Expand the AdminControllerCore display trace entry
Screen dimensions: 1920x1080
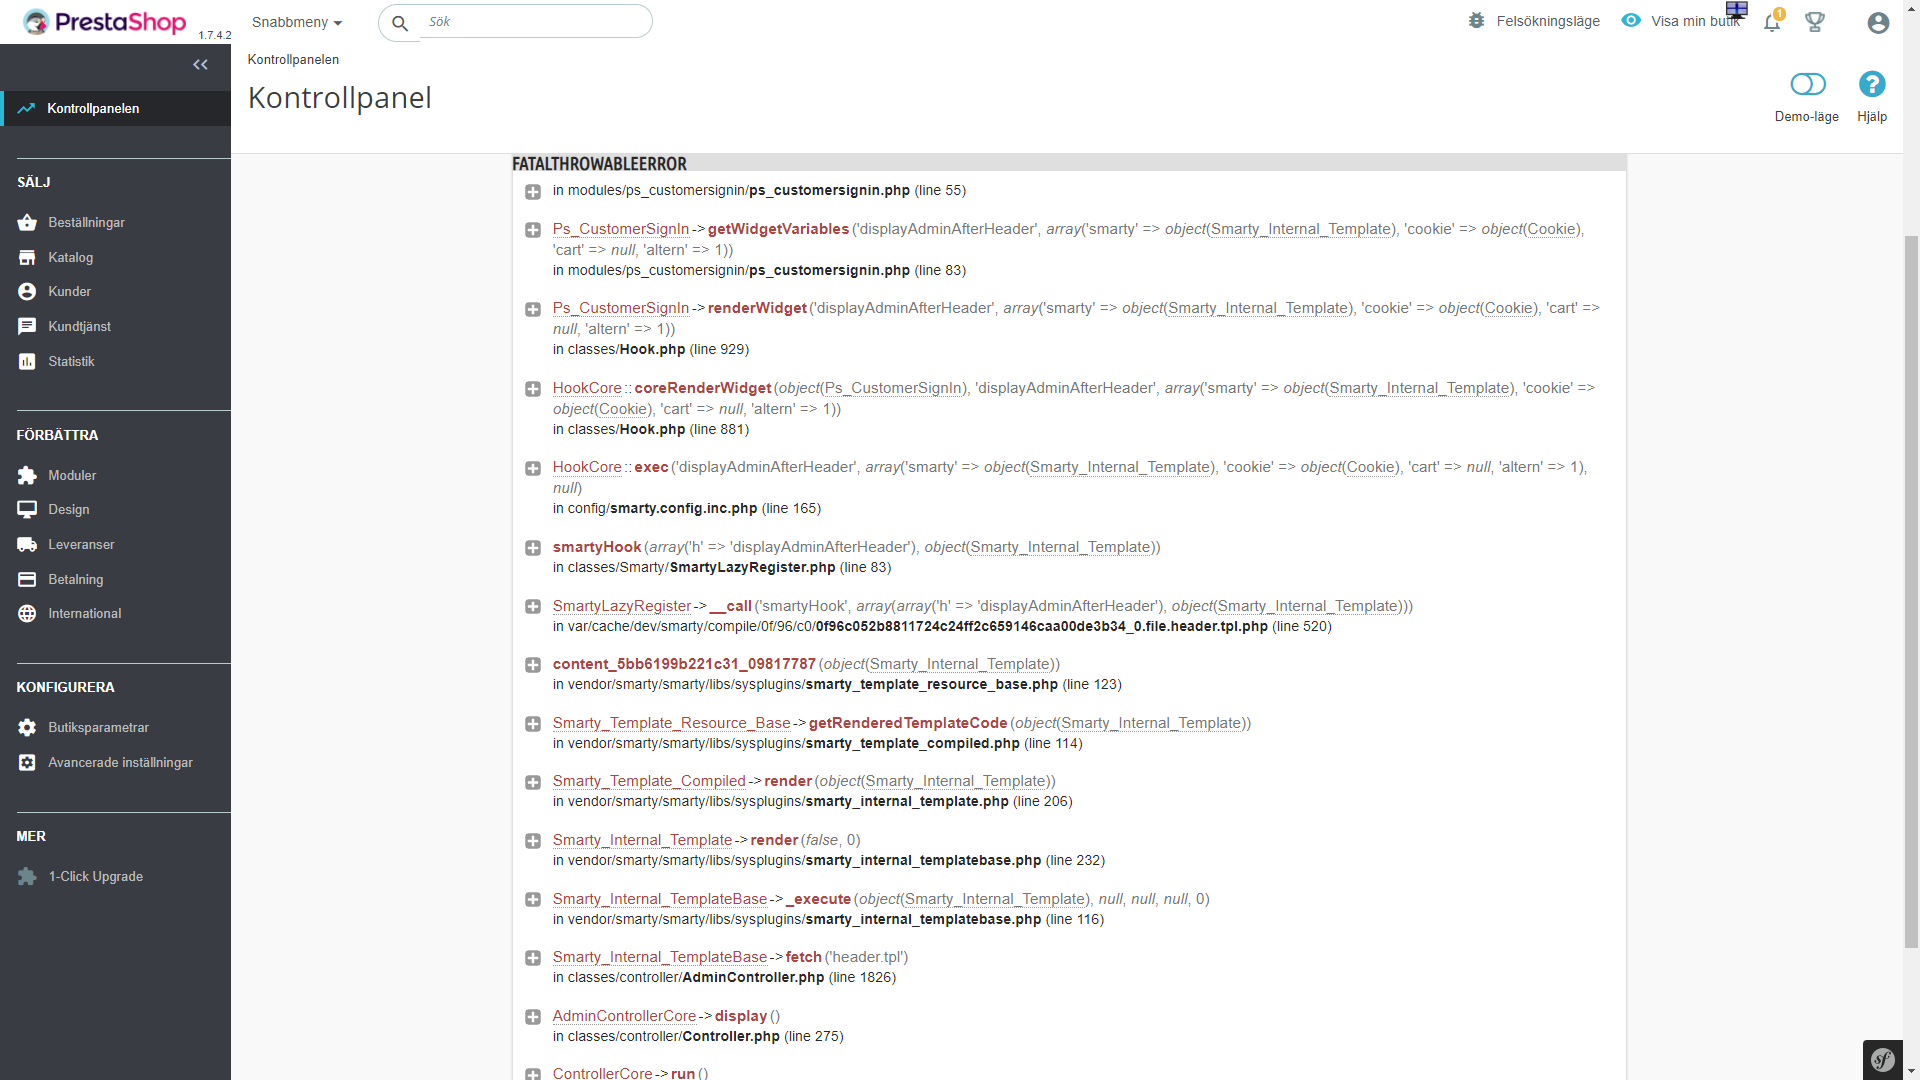coord(533,1017)
